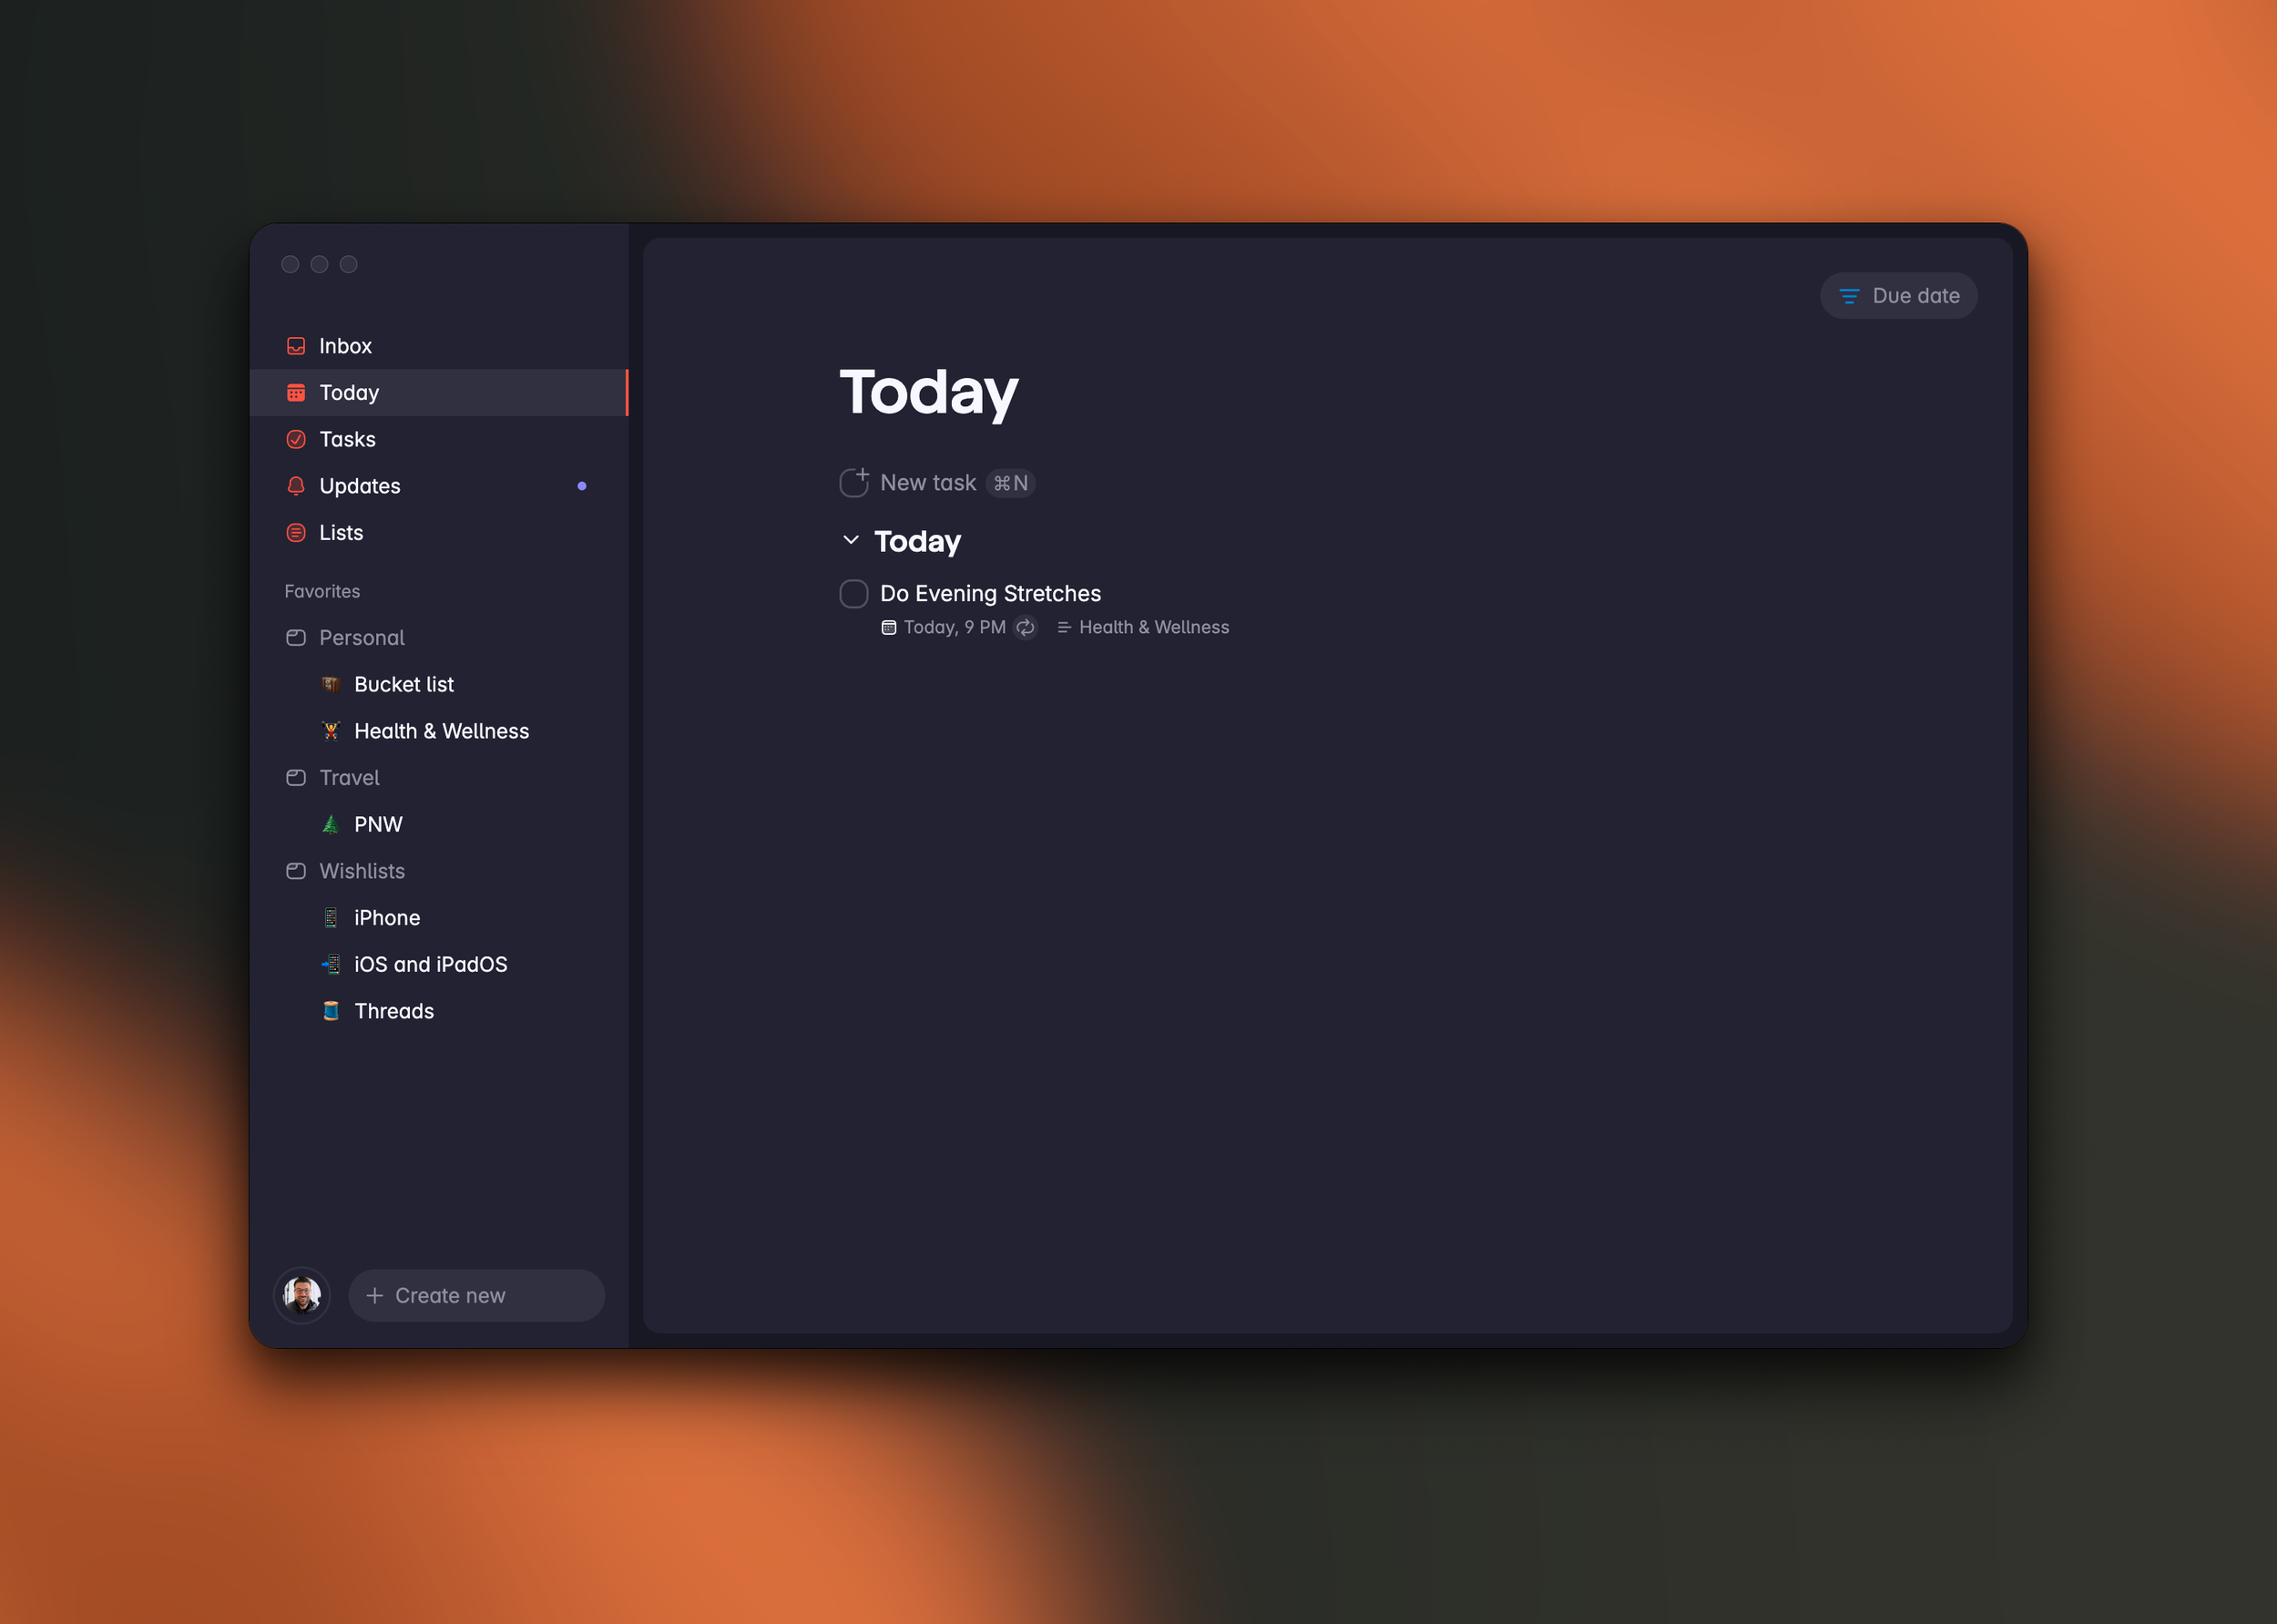Click the Favorites section label
The width and height of the screenshot is (2277, 1624).
[x=322, y=592]
